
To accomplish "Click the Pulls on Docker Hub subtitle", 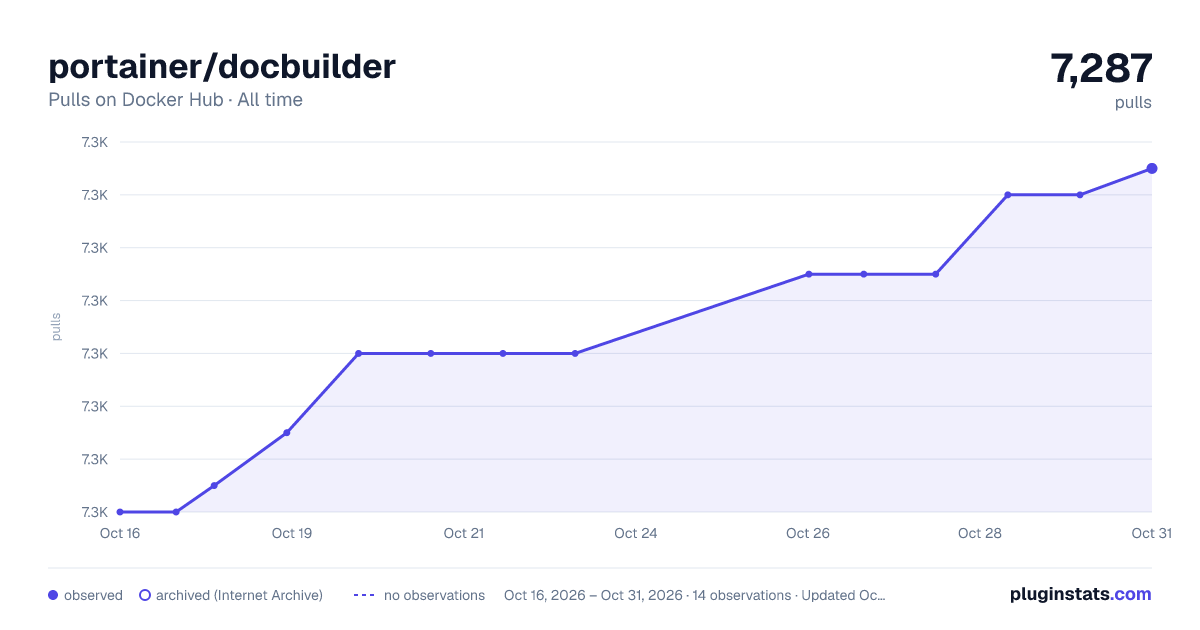I will [175, 100].
